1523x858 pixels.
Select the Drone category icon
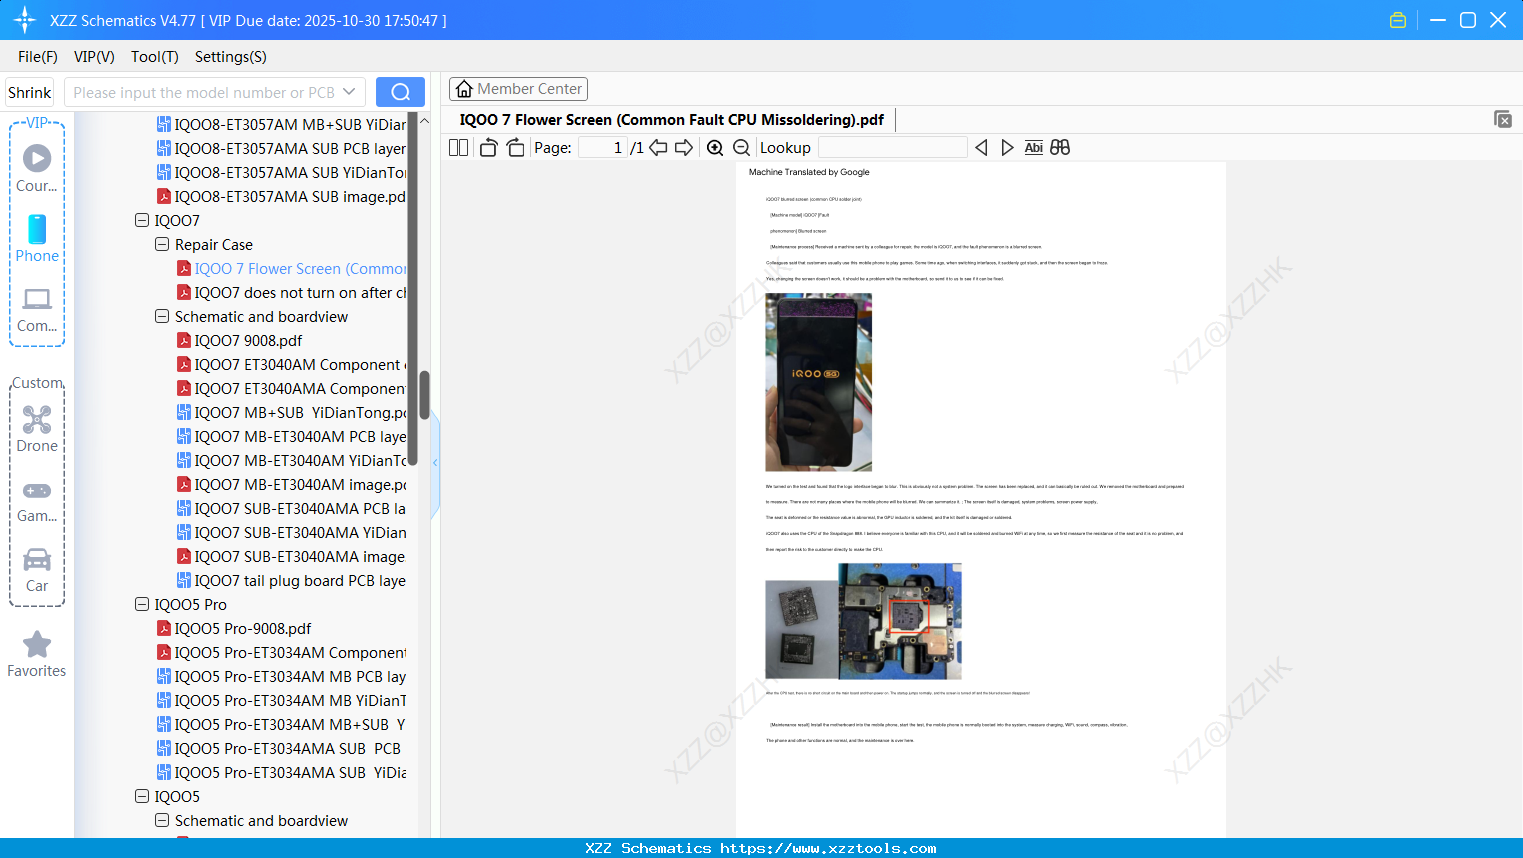[37, 429]
